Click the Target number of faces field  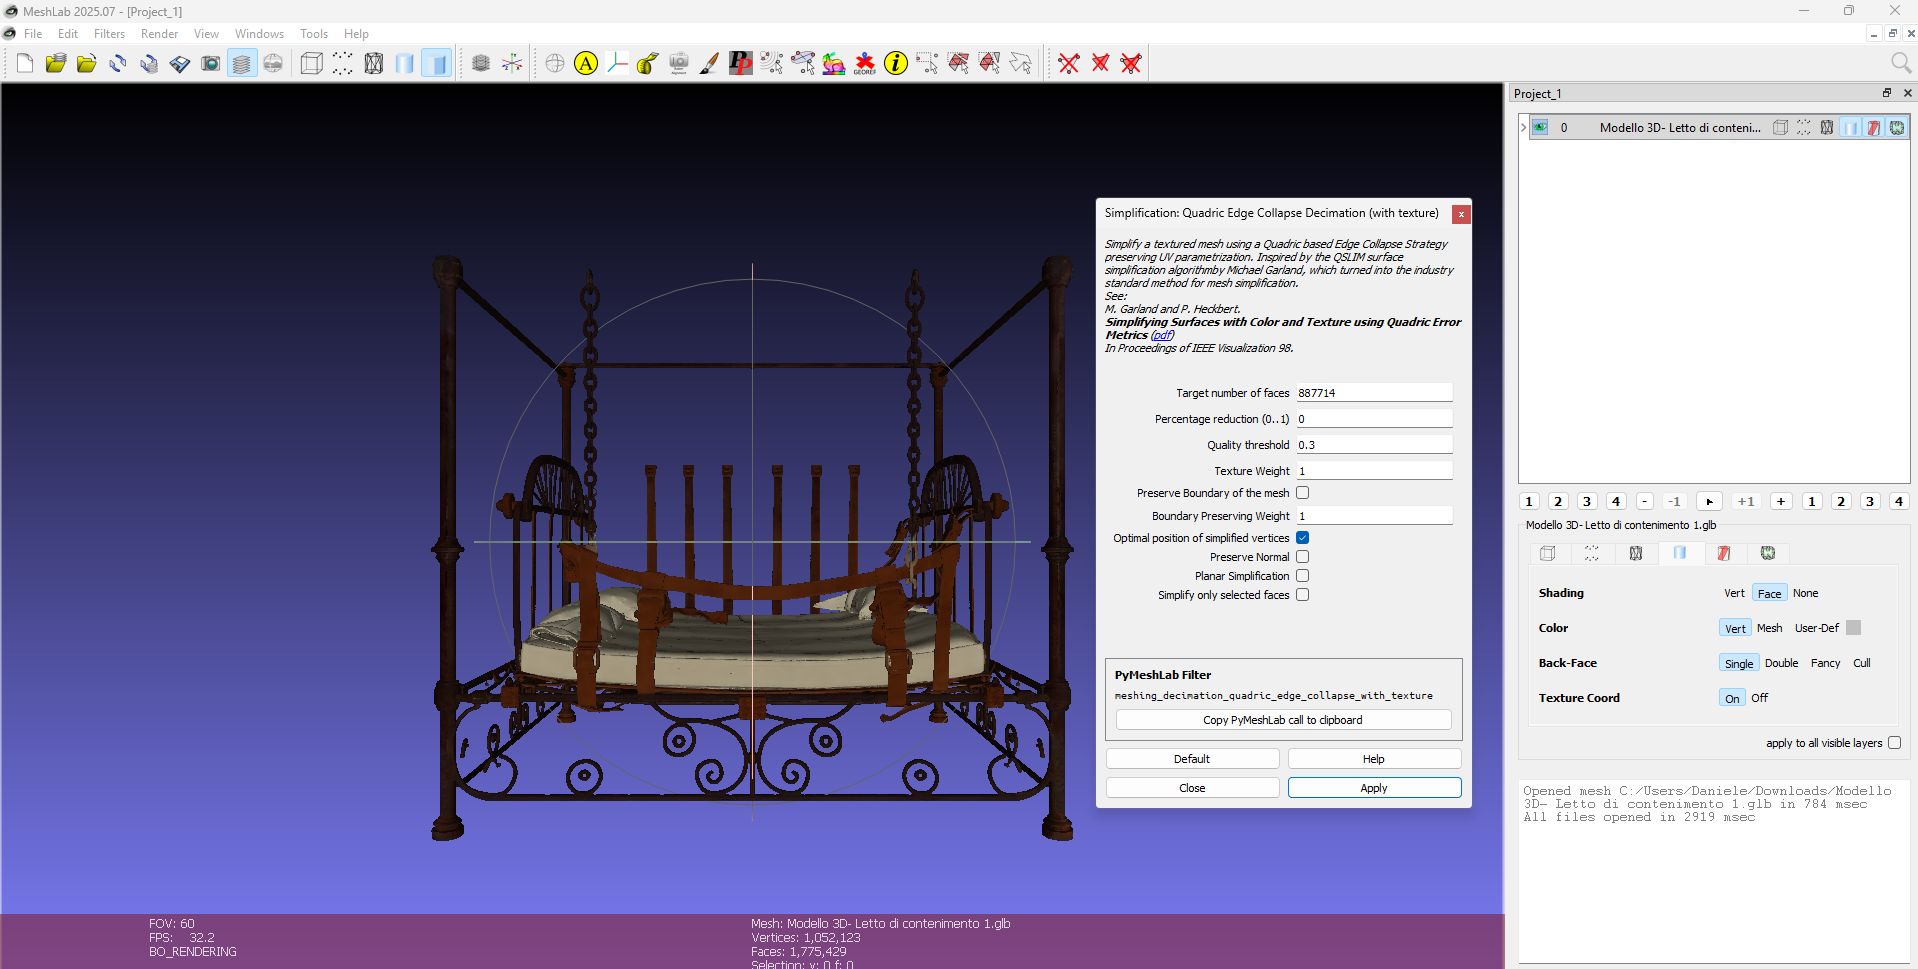click(1374, 393)
